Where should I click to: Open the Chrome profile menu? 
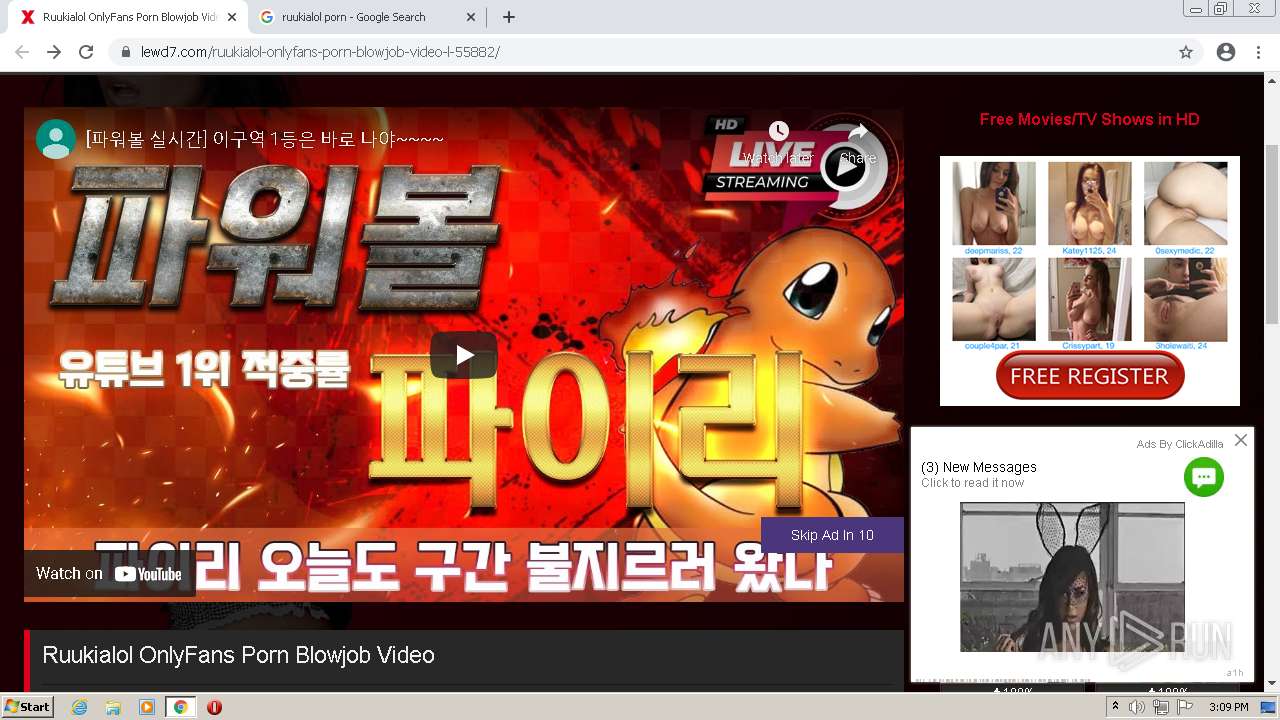click(x=1226, y=52)
